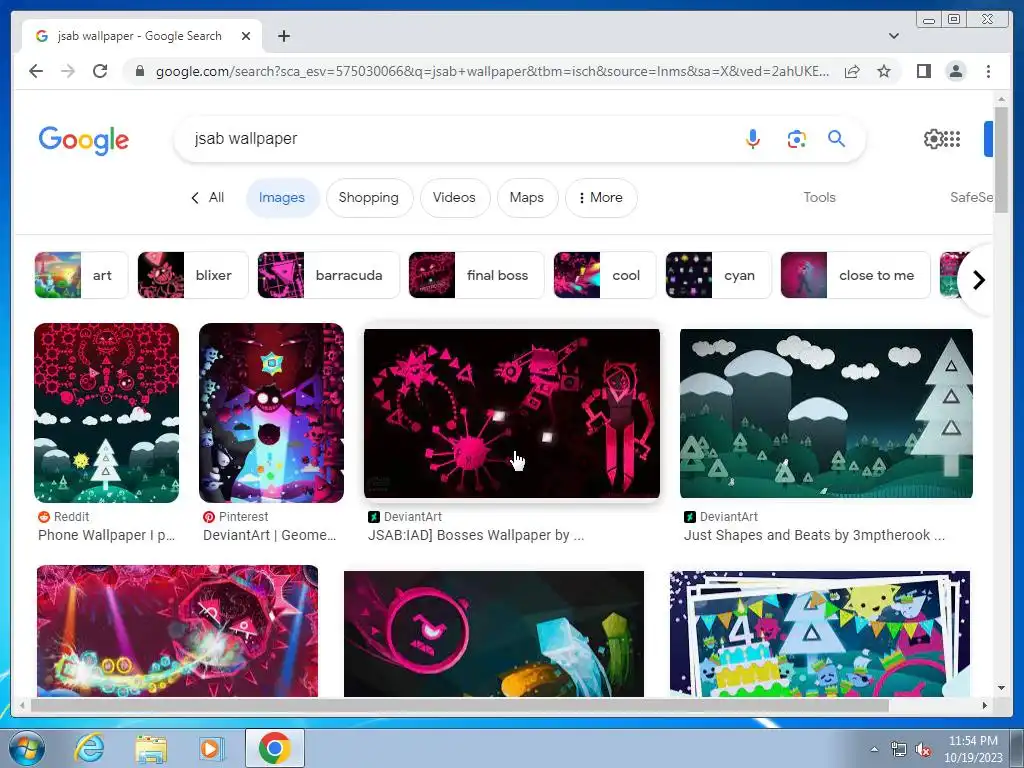The width and height of the screenshot is (1024, 768).
Task: Switch to the Maps tab
Action: pos(526,197)
